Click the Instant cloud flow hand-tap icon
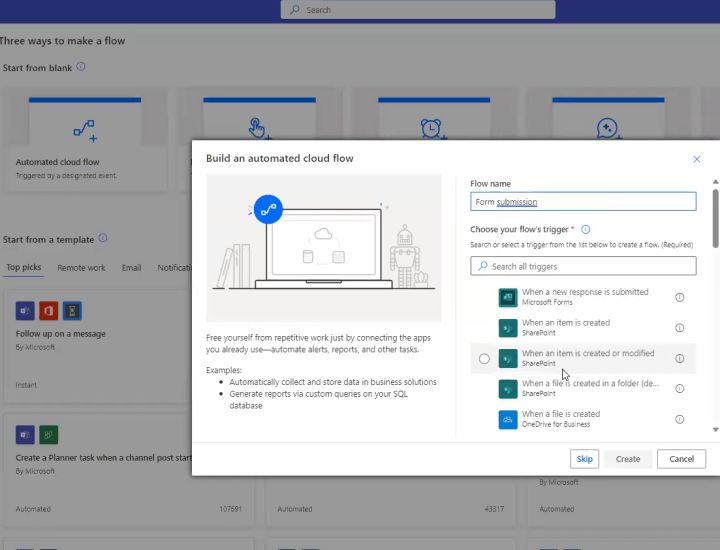The image size is (720, 550). tap(259, 129)
